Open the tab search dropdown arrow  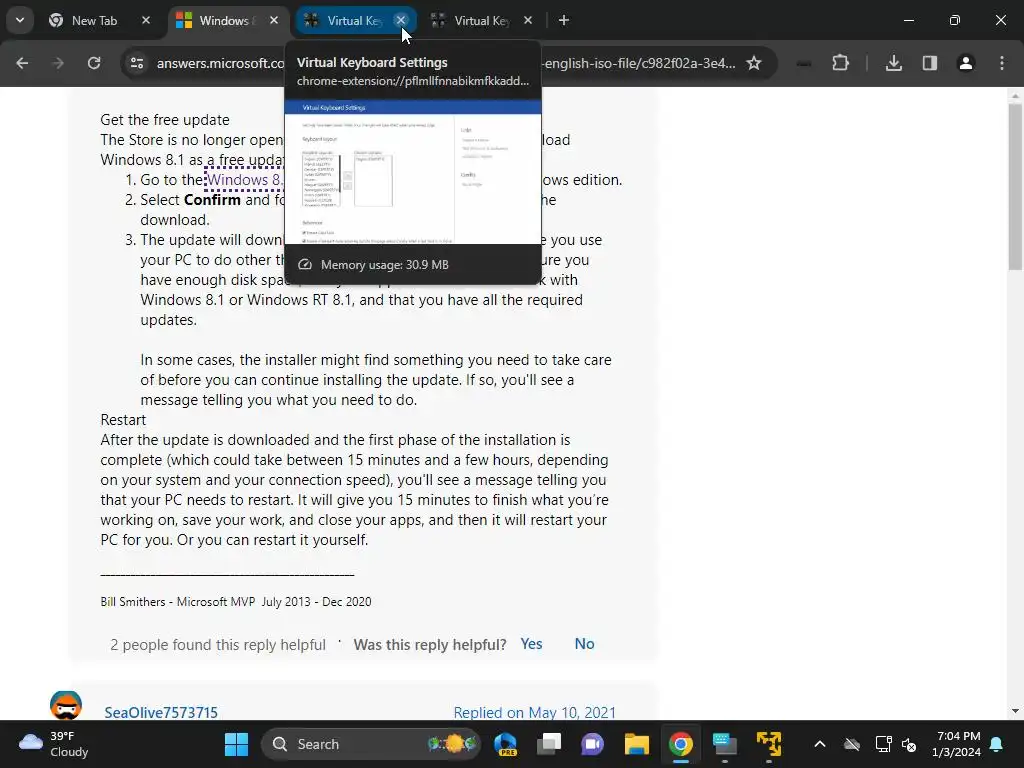click(20, 20)
